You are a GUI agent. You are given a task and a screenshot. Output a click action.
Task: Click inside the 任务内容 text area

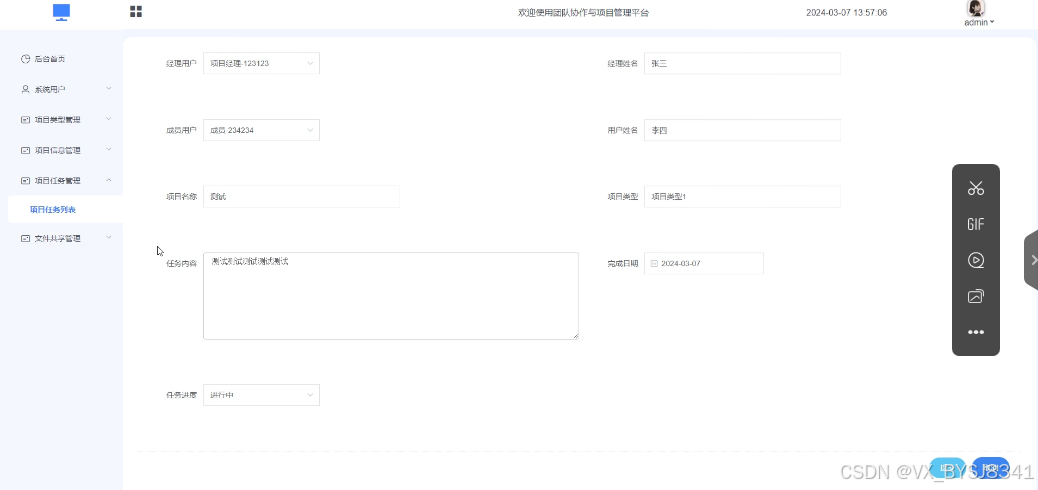391,296
